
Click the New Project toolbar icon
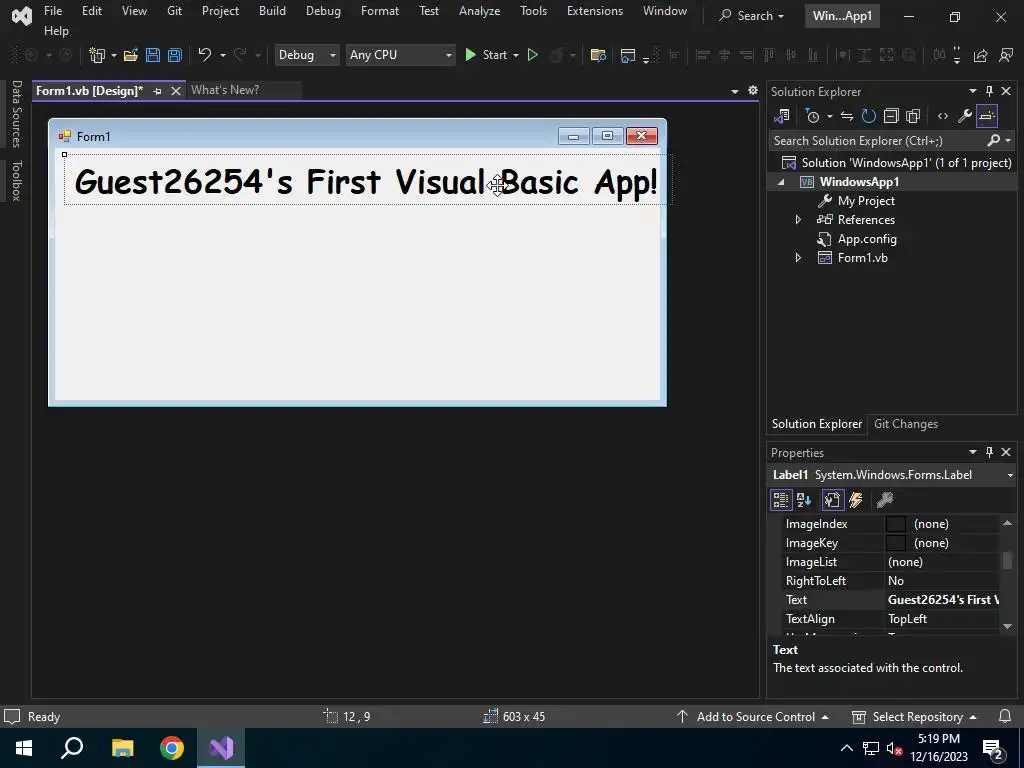(97, 55)
